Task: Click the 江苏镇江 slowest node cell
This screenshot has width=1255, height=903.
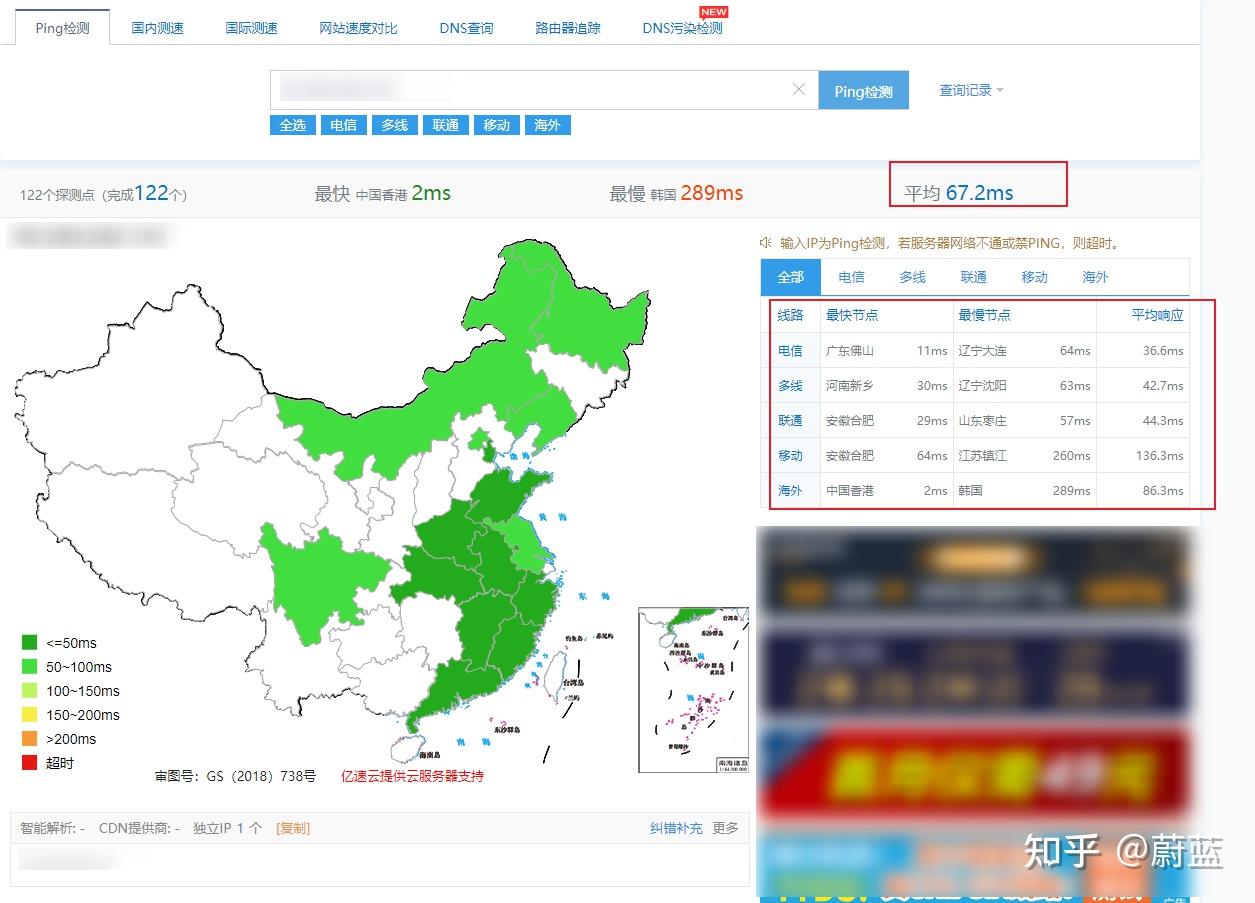Action: [982, 456]
